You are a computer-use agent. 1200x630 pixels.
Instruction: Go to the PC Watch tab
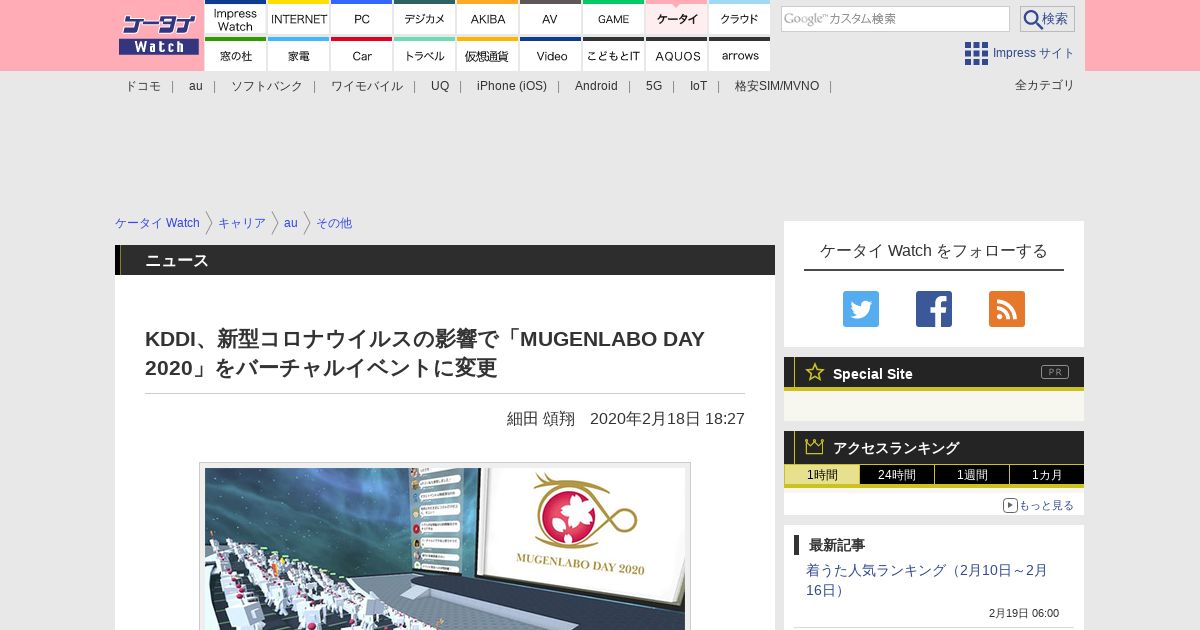[362, 18]
